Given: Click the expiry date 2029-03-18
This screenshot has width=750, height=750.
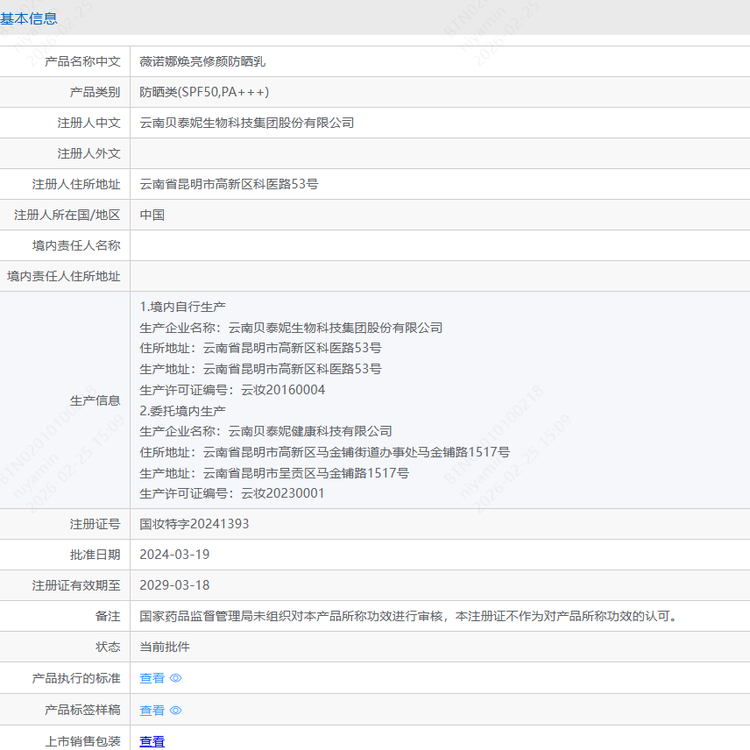Looking at the screenshot, I should click(174, 585).
